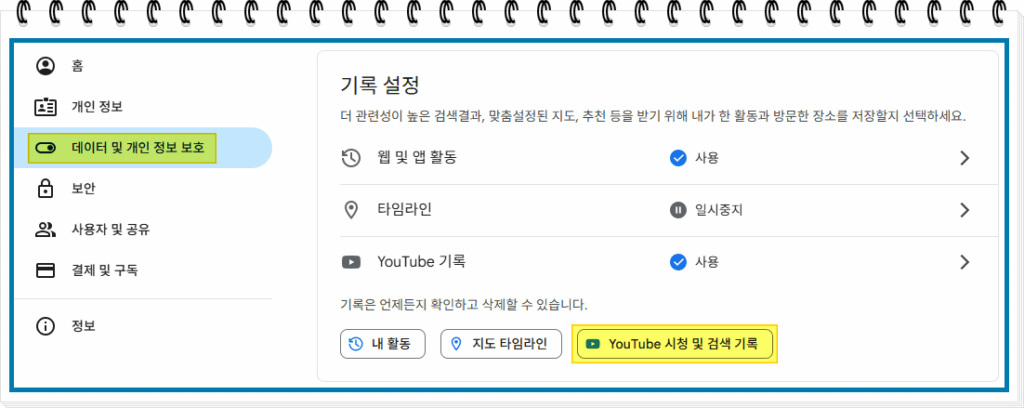Viewport: 1024px width, 408px height.
Task: Click the info circle icon beside 정보
Action: point(45,326)
